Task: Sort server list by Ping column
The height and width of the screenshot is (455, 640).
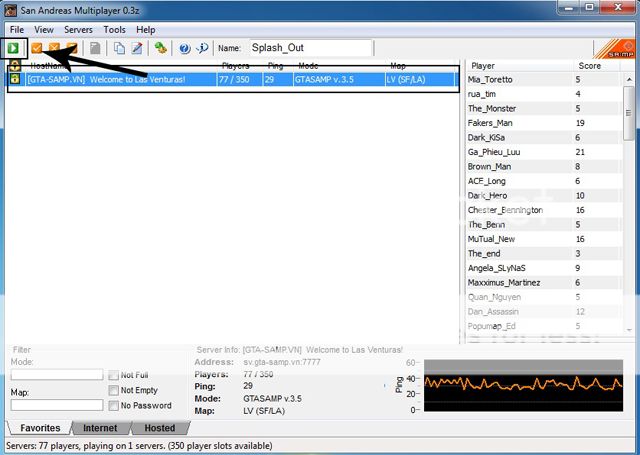Action: 274,66
